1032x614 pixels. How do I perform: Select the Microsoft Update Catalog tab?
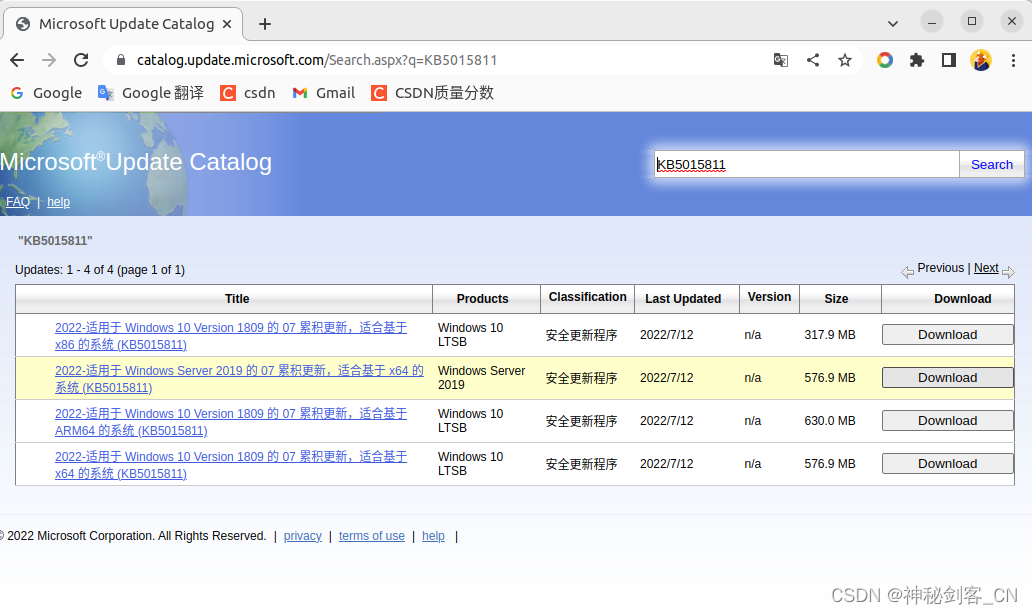pyautogui.click(x=124, y=24)
